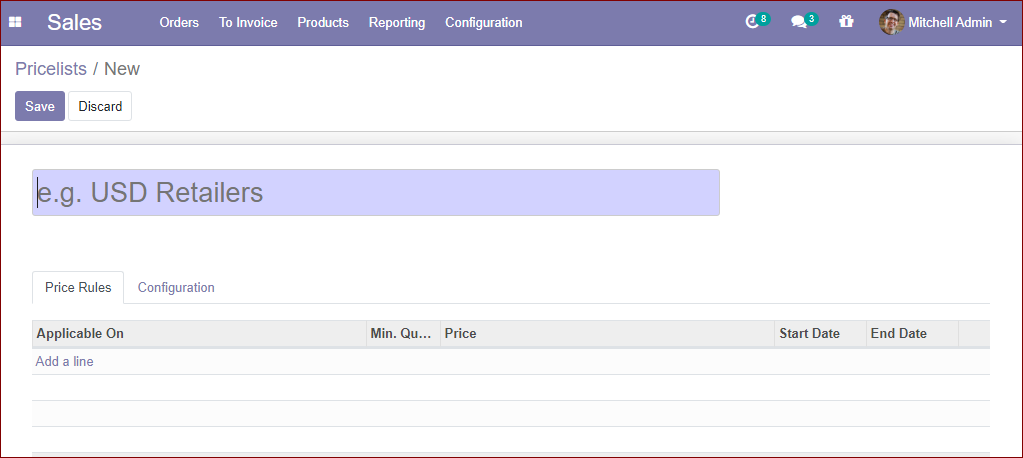The width and height of the screenshot is (1023, 458).
Task: Open the Products menu
Action: [323, 22]
